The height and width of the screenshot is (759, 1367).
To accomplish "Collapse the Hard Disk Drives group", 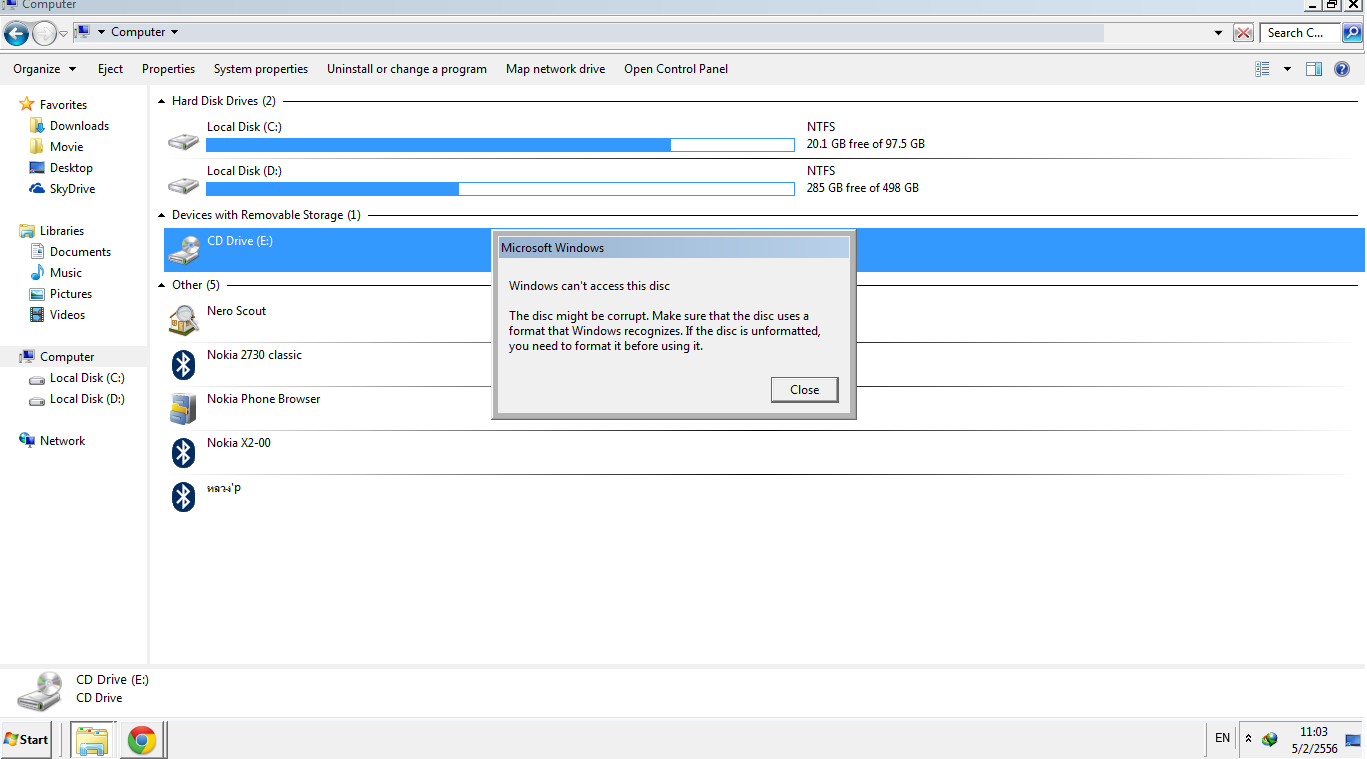I will [x=163, y=101].
